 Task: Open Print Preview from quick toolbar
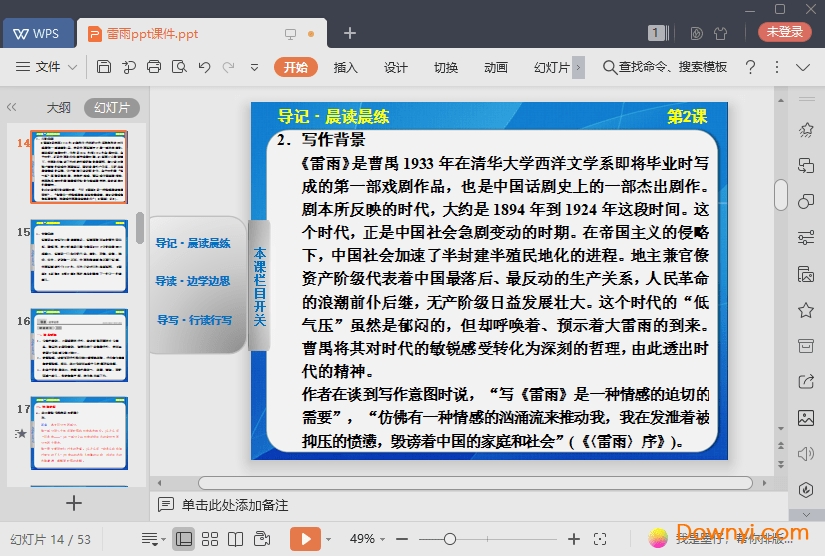click(x=179, y=67)
